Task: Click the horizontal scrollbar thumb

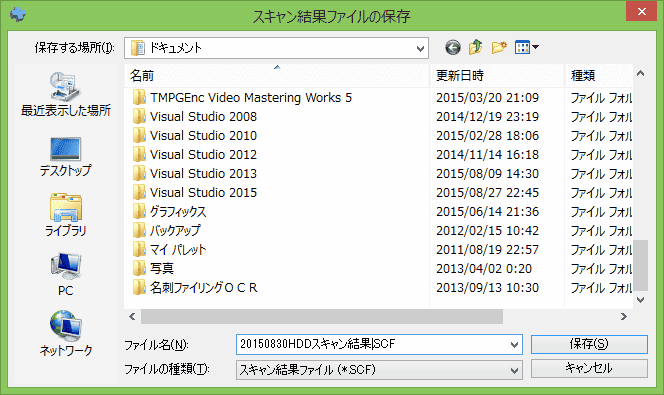Action: click(322, 316)
